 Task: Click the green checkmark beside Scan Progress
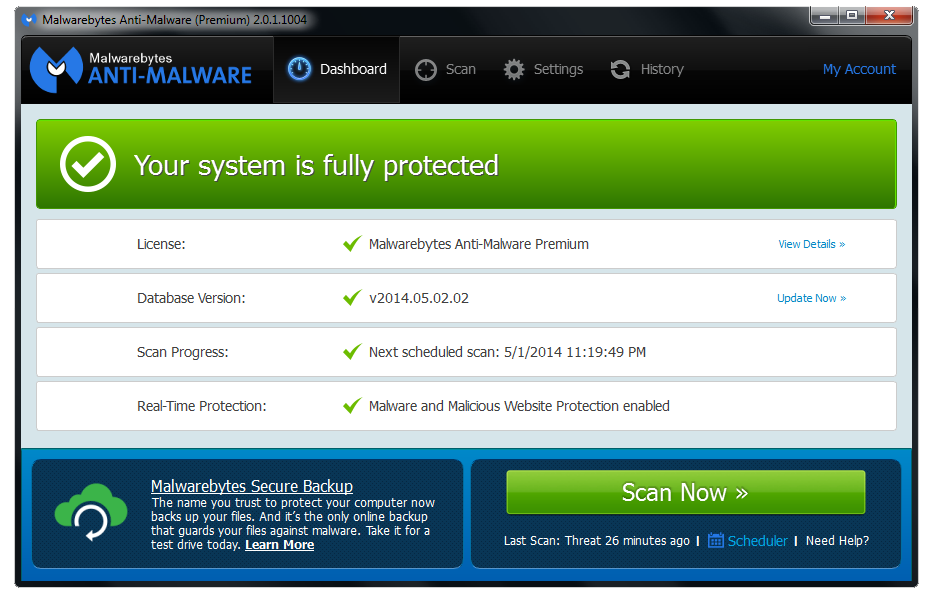coord(352,351)
